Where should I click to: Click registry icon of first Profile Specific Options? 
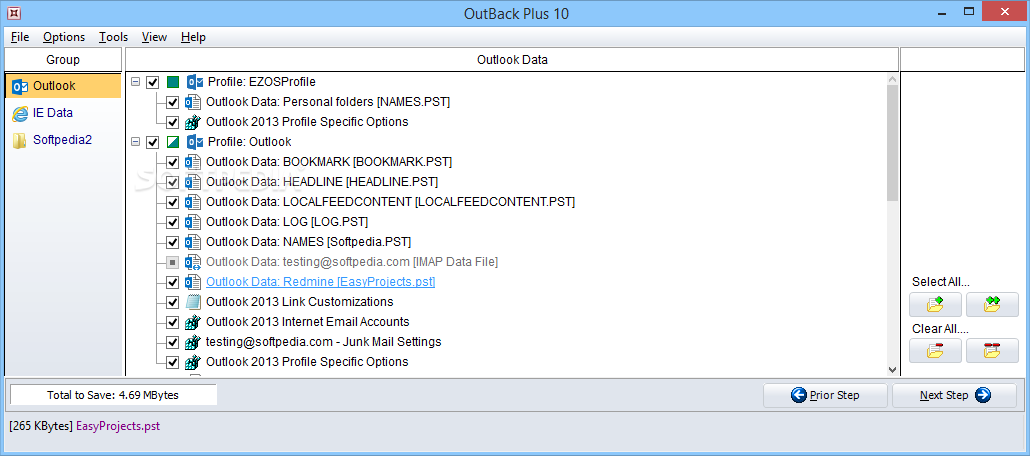(192, 122)
